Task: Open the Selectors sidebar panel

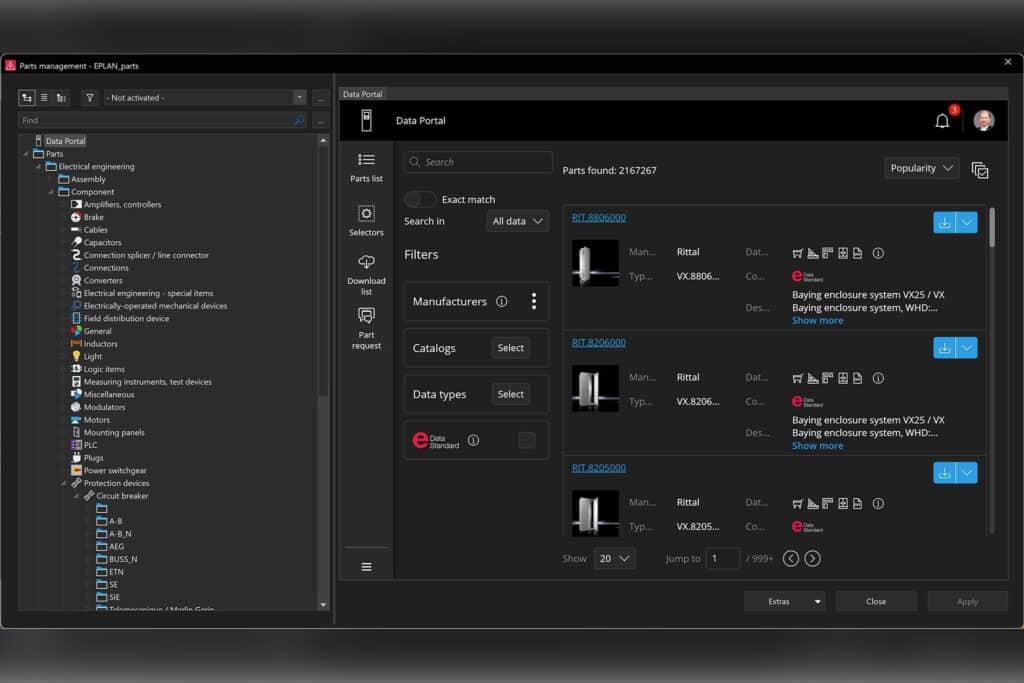Action: click(x=366, y=220)
